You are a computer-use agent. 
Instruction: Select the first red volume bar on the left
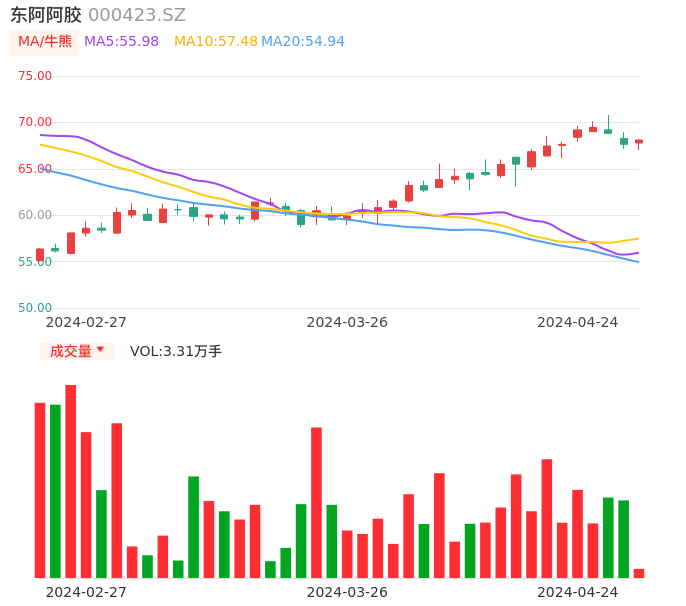(40, 490)
